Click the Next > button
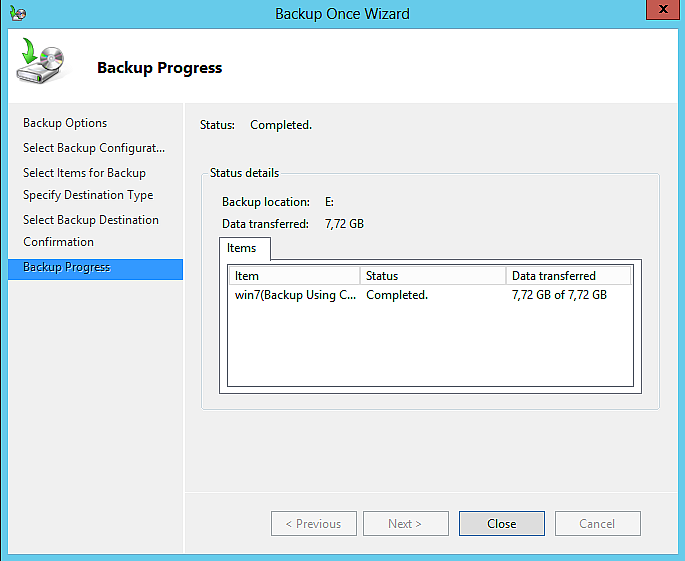The image size is (685, 561). [405, 523]
